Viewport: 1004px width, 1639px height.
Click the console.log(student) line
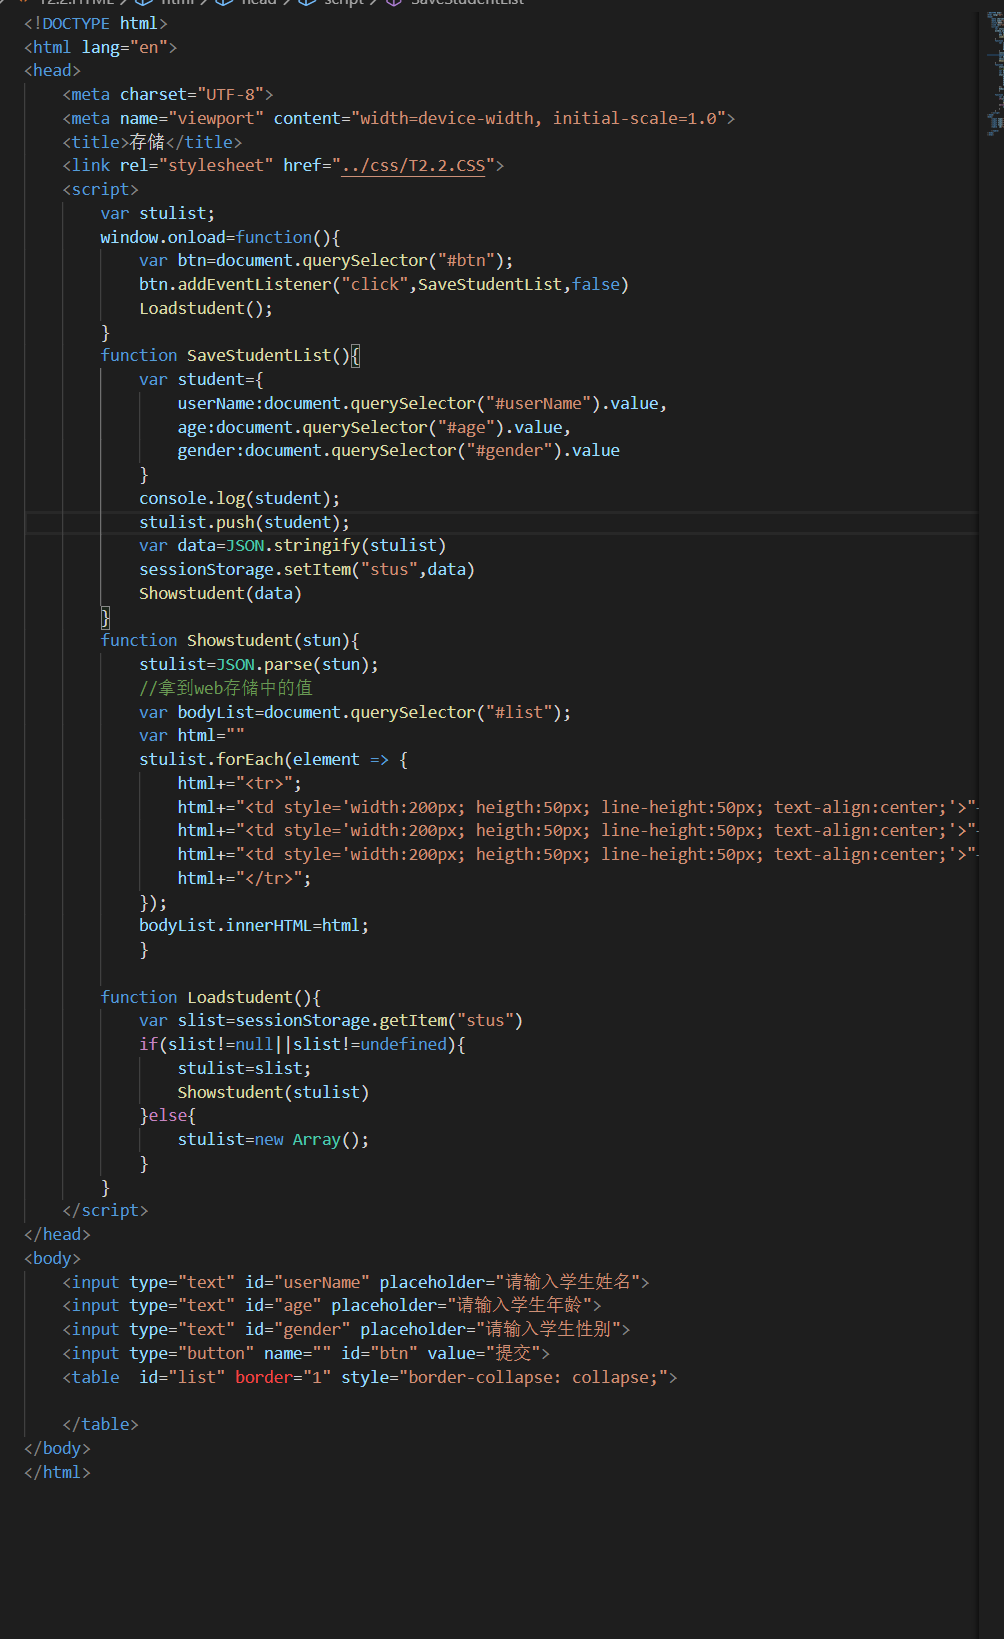tap(239, 498)
